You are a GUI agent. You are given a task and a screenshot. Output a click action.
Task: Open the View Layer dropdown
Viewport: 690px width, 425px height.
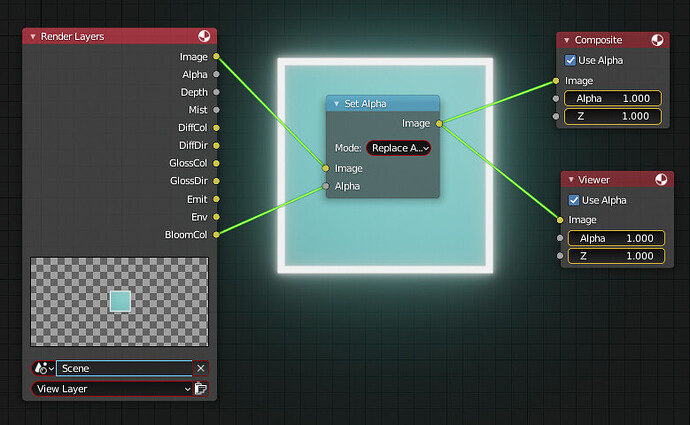(112, 389)
